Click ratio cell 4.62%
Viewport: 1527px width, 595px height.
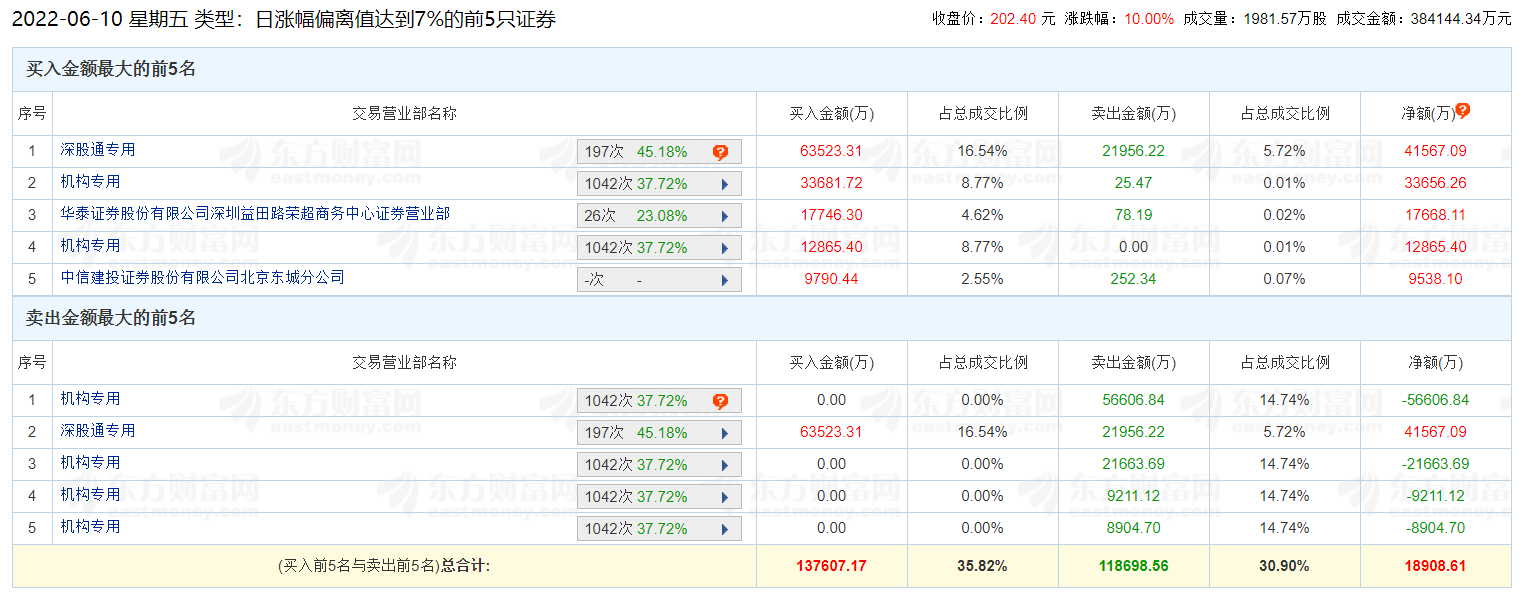click(x=983, y=215)
